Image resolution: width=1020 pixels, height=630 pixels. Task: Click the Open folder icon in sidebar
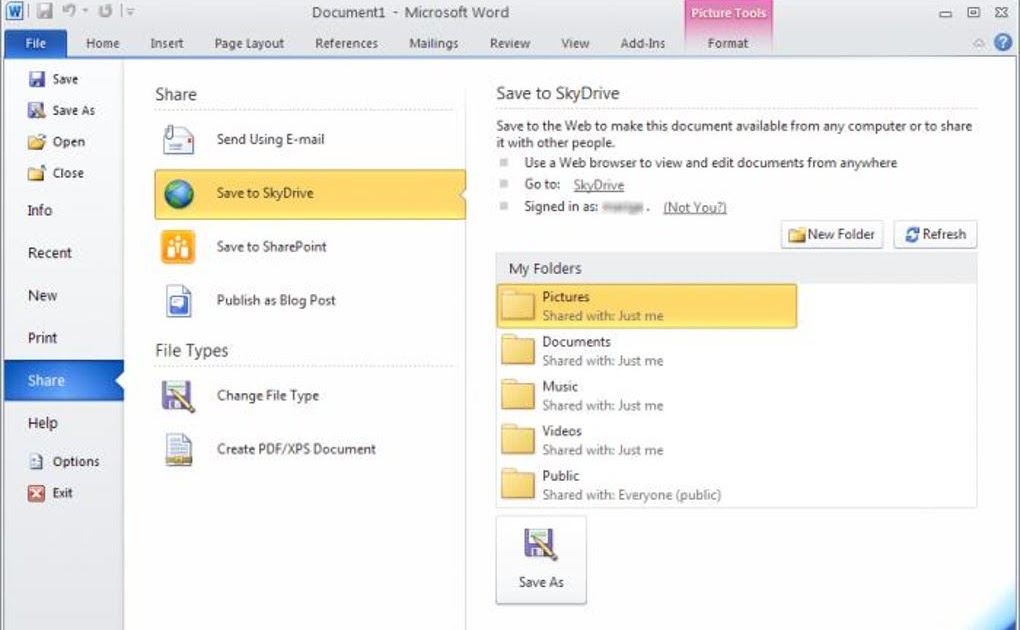point(36,141)
